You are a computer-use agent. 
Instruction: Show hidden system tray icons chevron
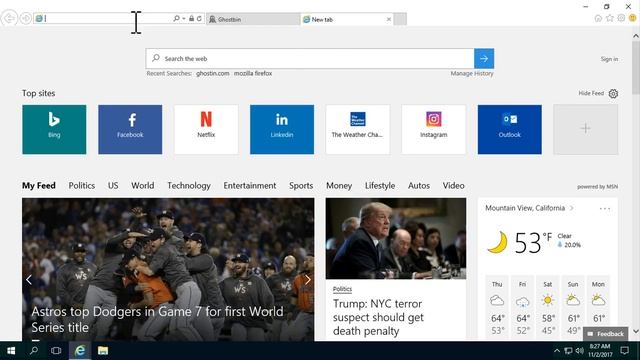[557, 351]
